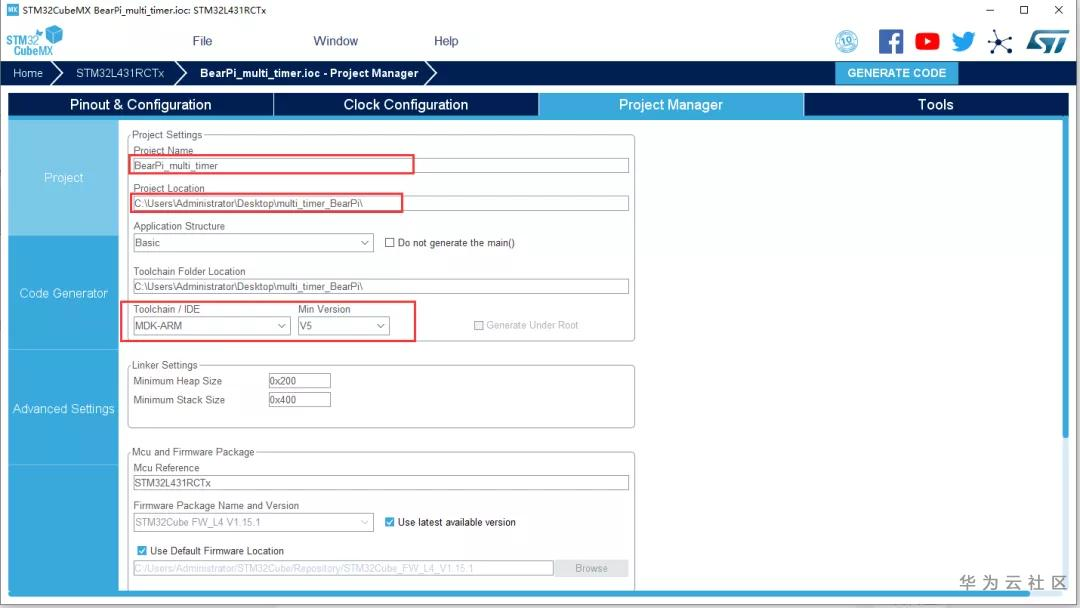
Task: Switch to Clock Configuration tab
Action: (x=406, y=105)
